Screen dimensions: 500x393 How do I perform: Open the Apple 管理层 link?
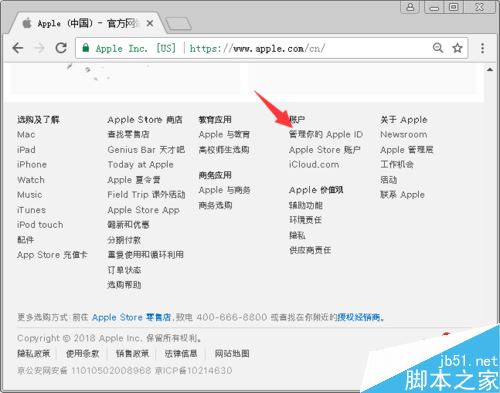pos(406,150)
